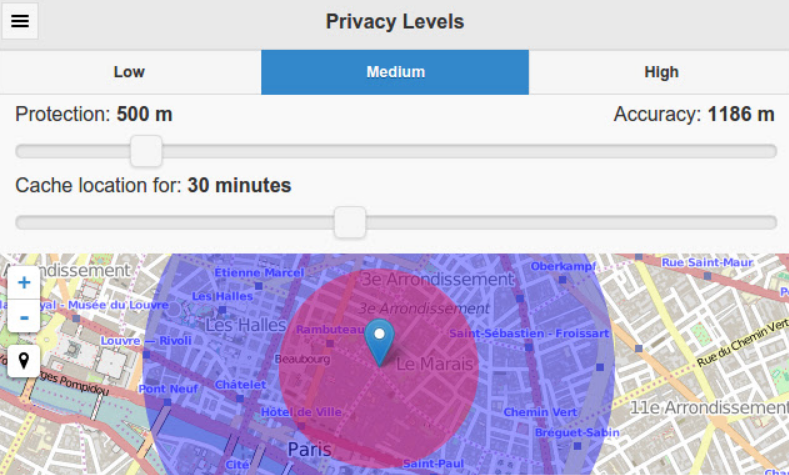Select the Medium privacy tab
789x475 pixels.
click(395, 72)
